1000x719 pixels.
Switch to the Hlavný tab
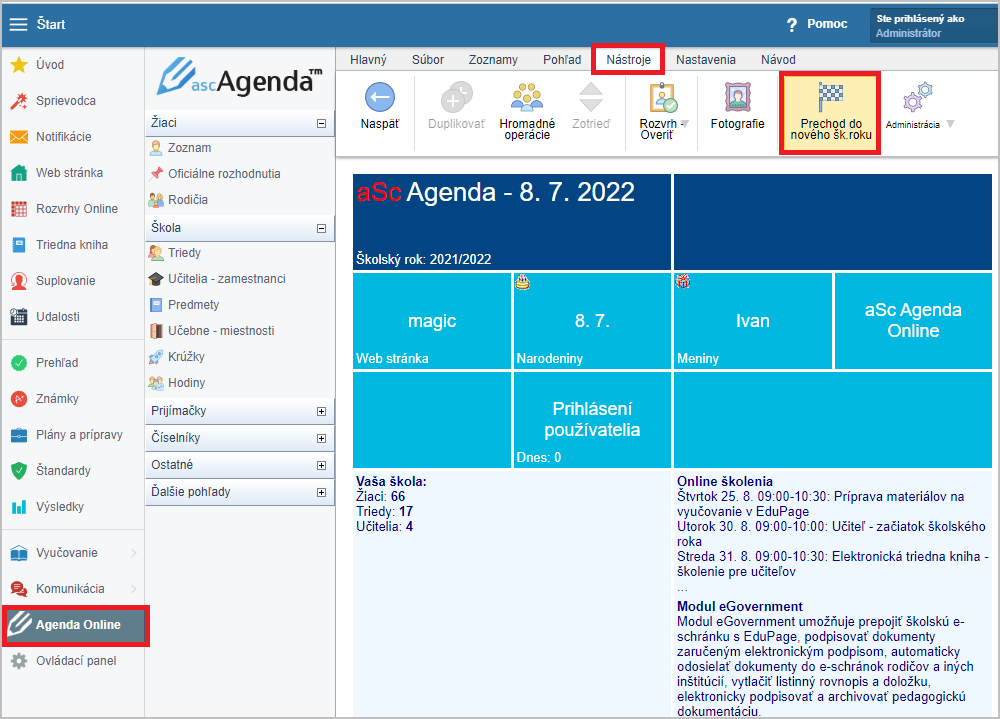click(x=368, y=59)
